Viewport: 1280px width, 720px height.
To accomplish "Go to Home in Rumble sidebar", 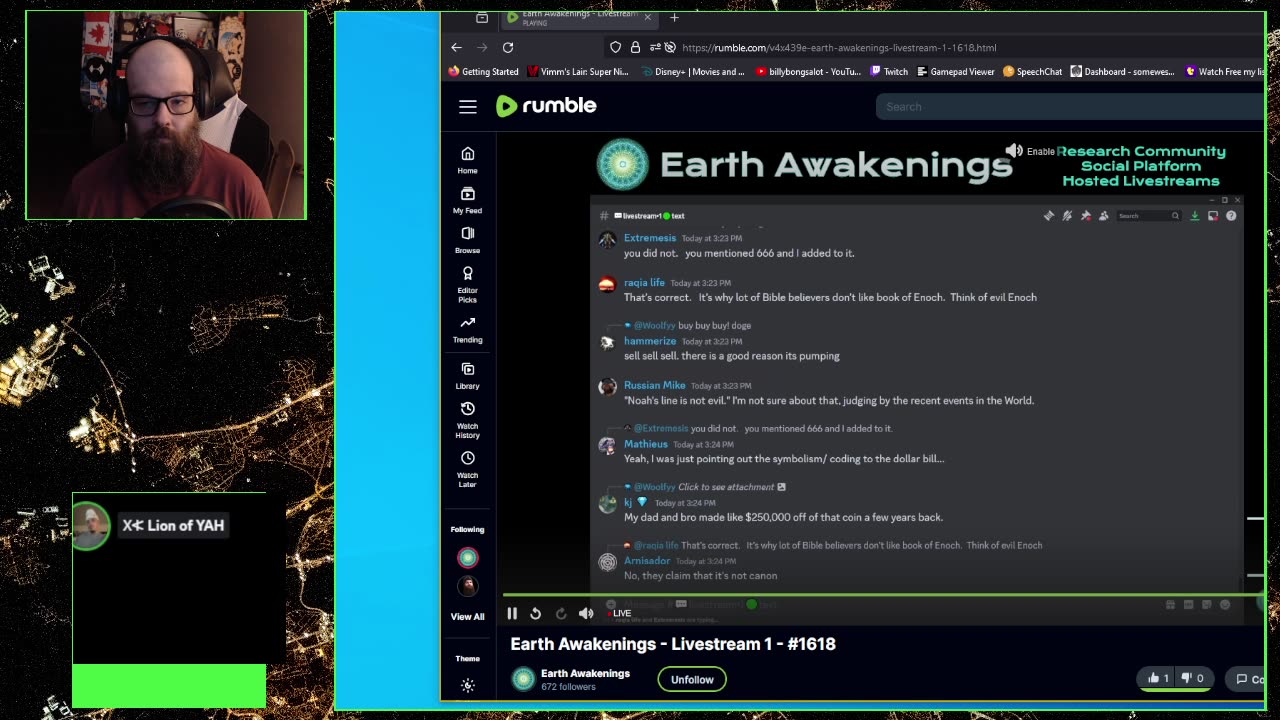I will click(x=467, y=160).
